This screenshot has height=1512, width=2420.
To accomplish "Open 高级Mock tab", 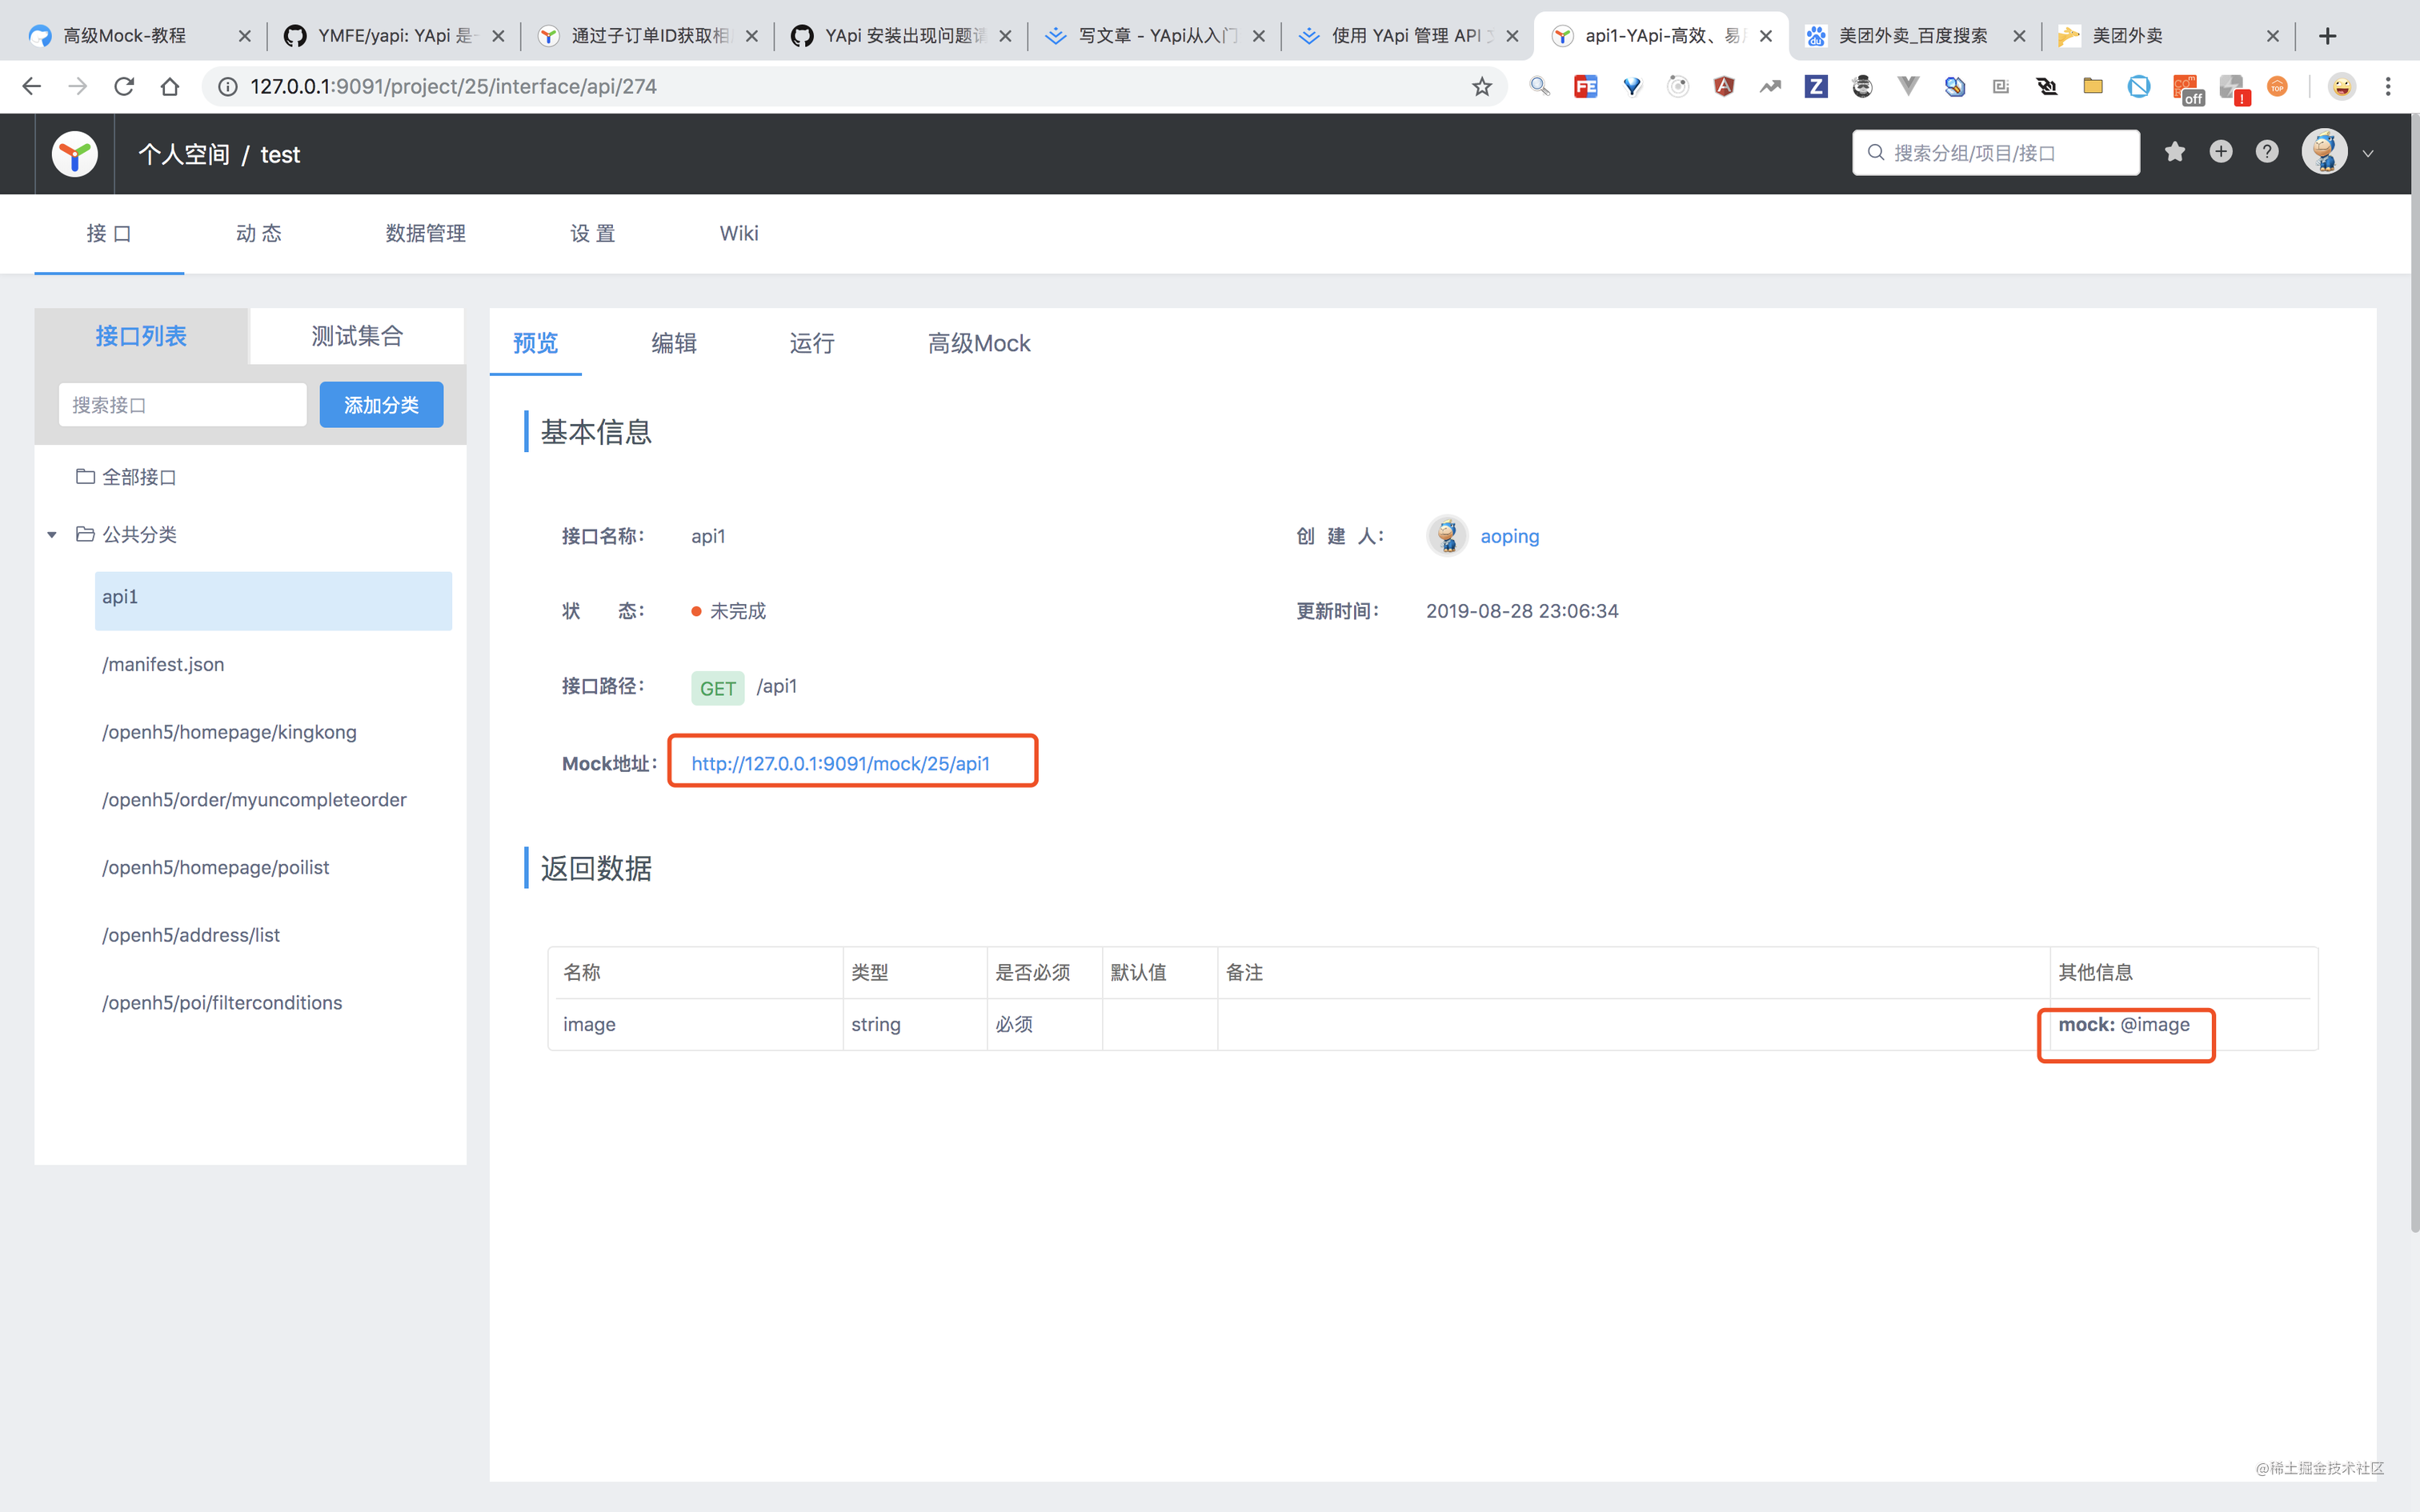I will point(979,343).
